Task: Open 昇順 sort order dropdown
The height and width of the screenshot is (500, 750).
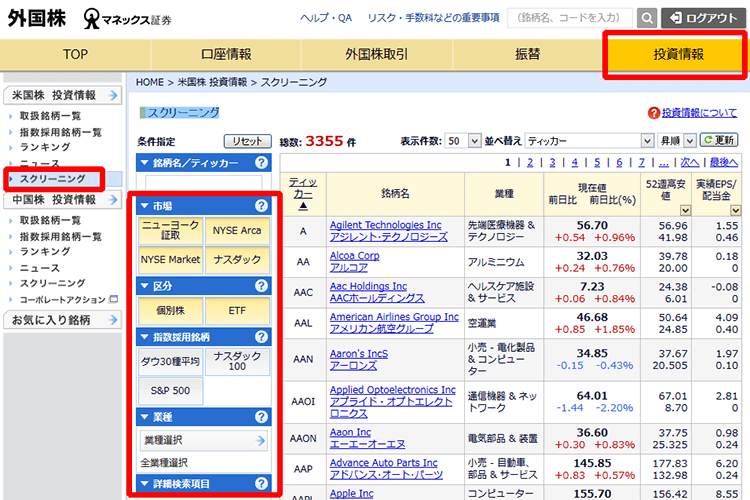Action: pos(676,141)
